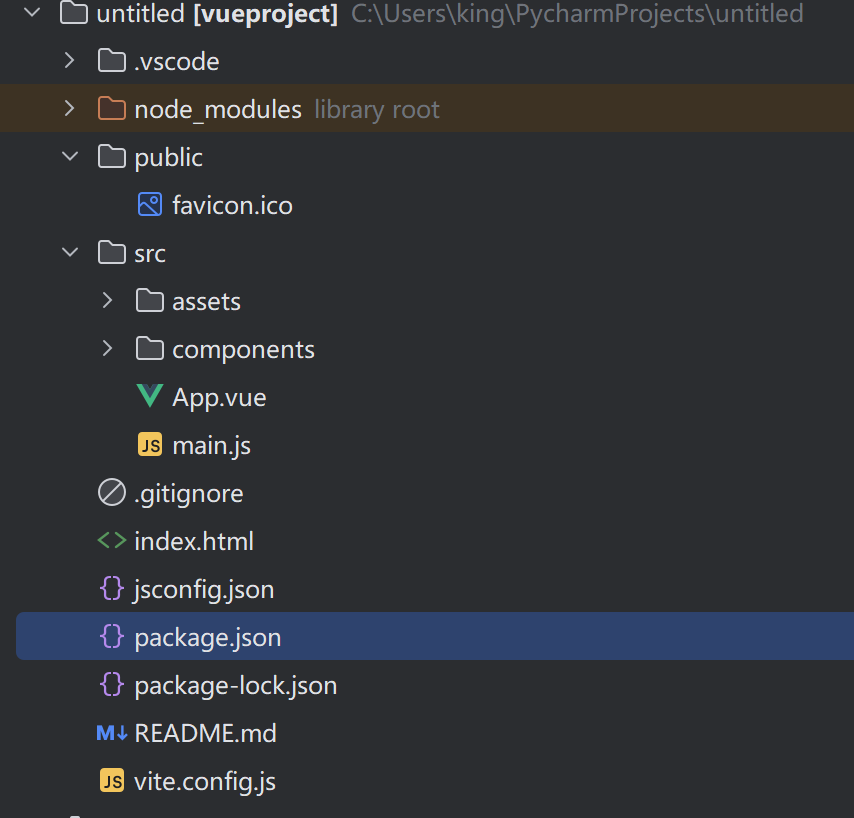
Task: Expand the .vscode folder chevron
Action: (x=69, y=61)
